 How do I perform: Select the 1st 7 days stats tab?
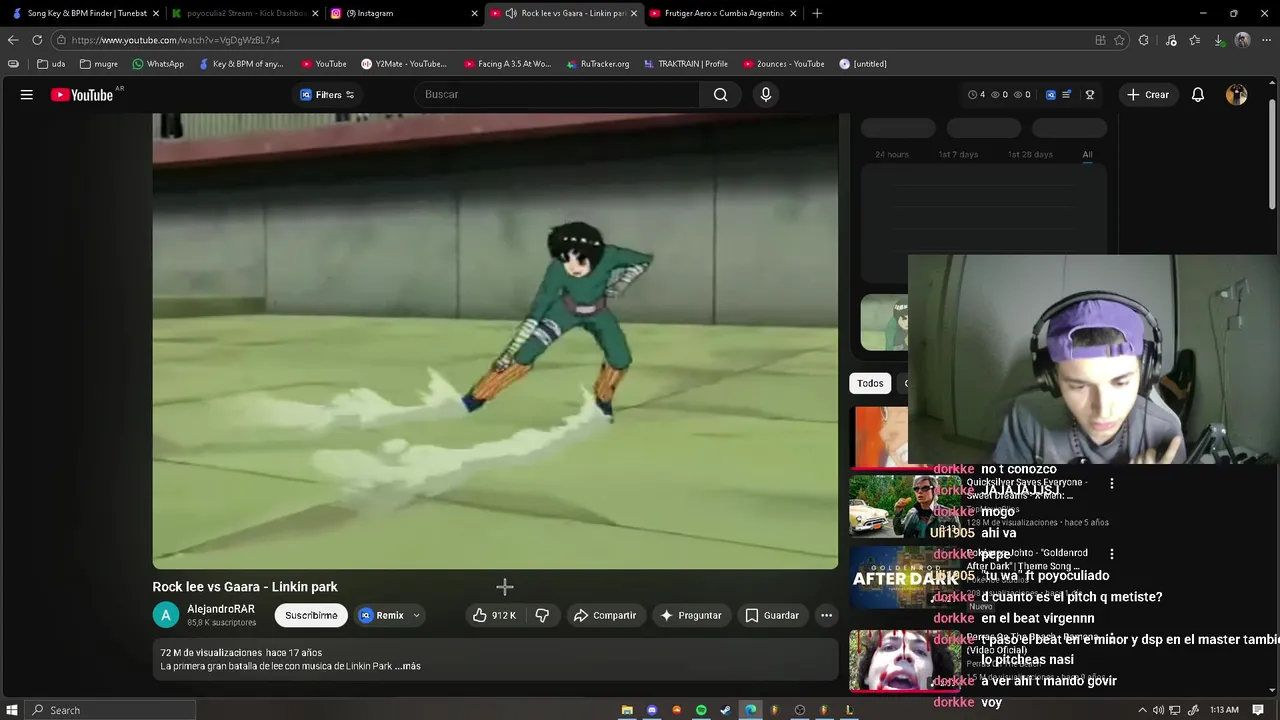point(958,154)
